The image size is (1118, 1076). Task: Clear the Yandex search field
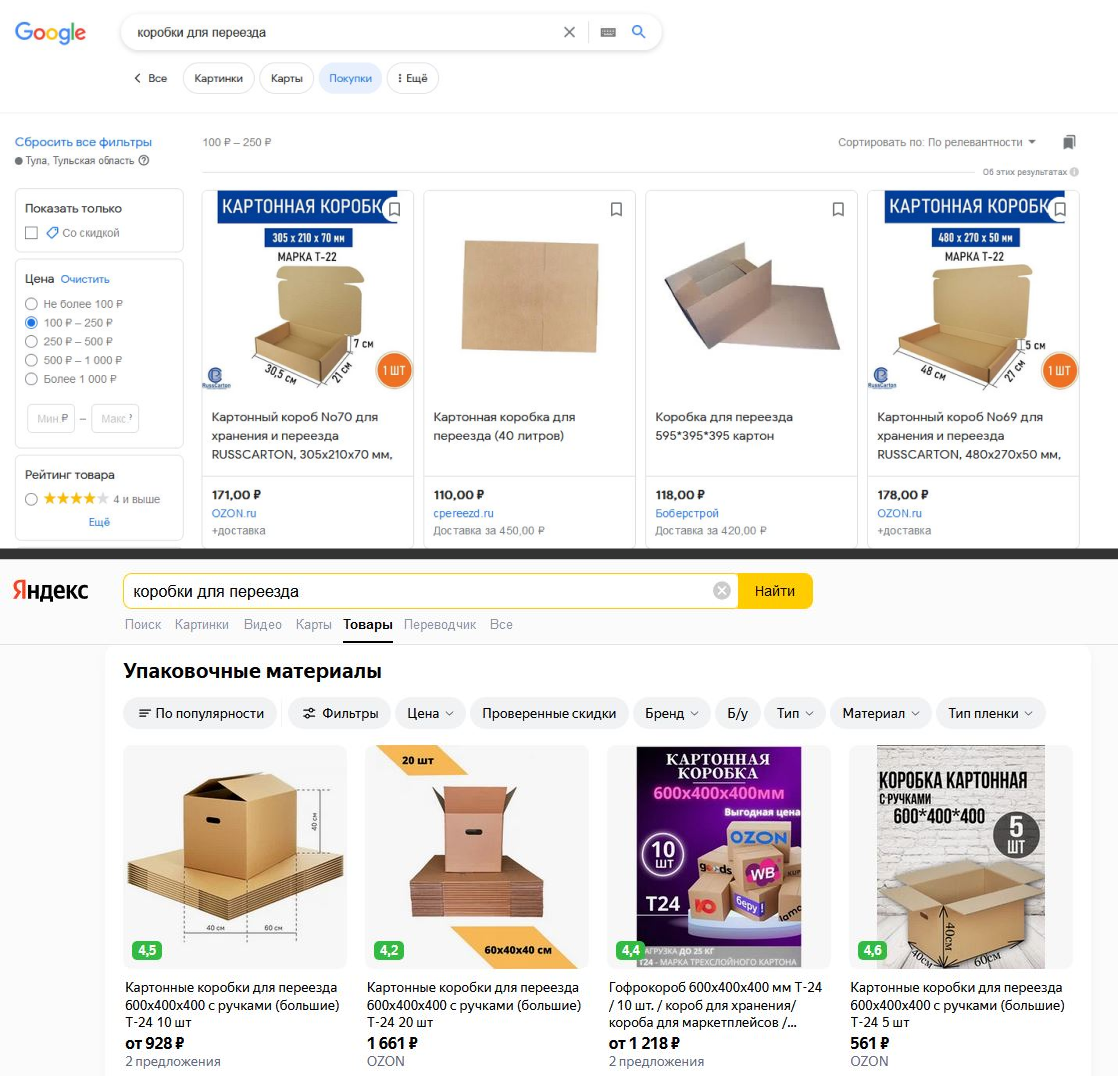tap(722, 590)
